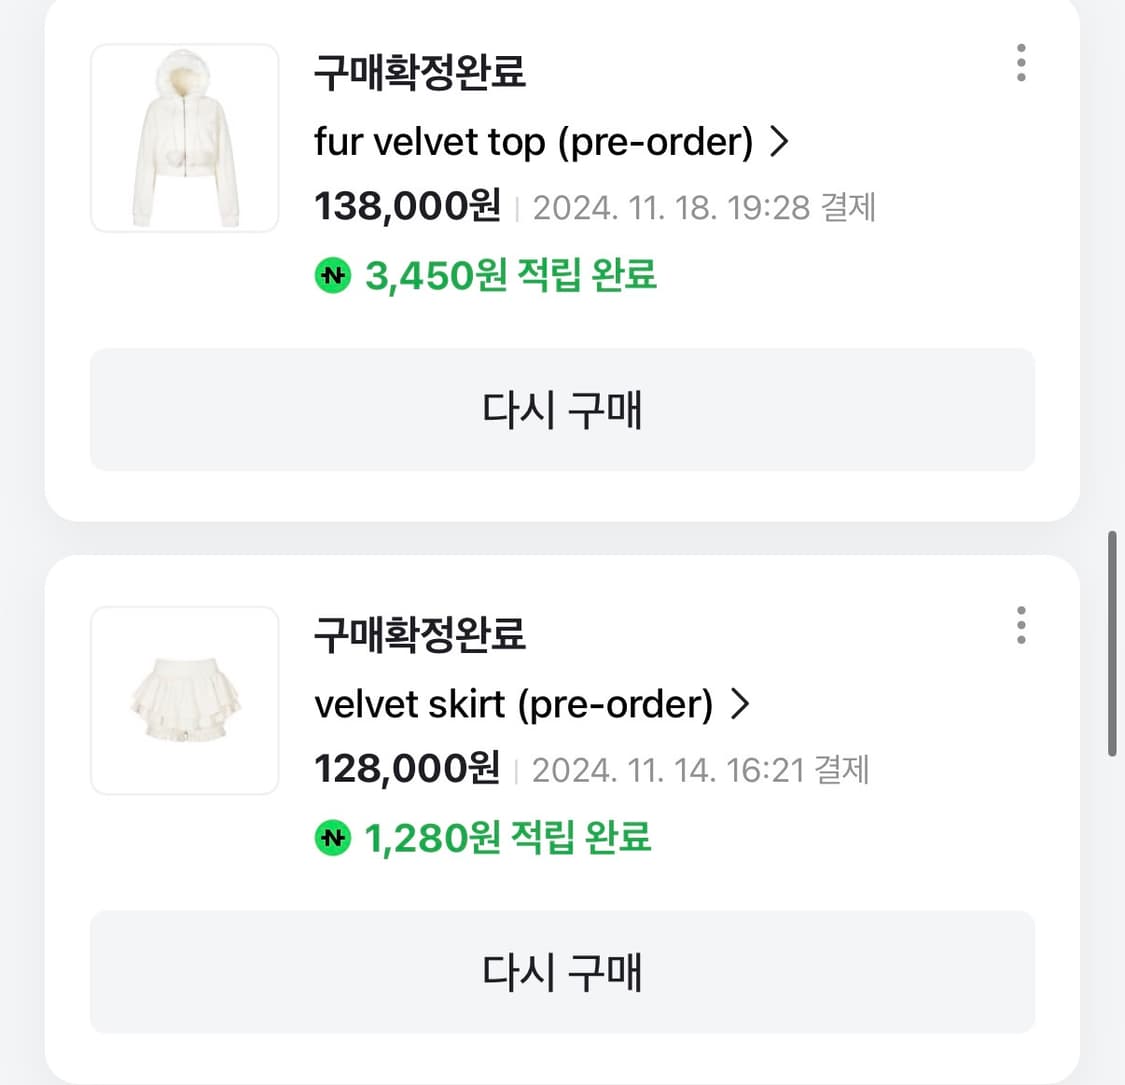Open the three-dot menu for velvet skirt order

point(1021,625)
